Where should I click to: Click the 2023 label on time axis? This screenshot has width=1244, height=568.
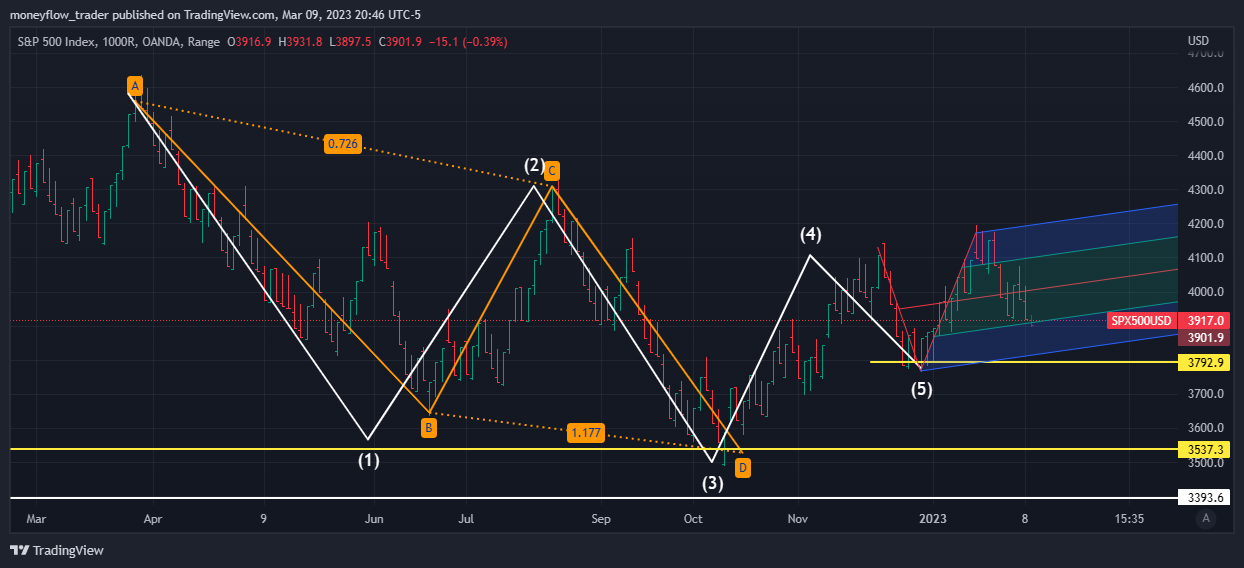[932, 519]
